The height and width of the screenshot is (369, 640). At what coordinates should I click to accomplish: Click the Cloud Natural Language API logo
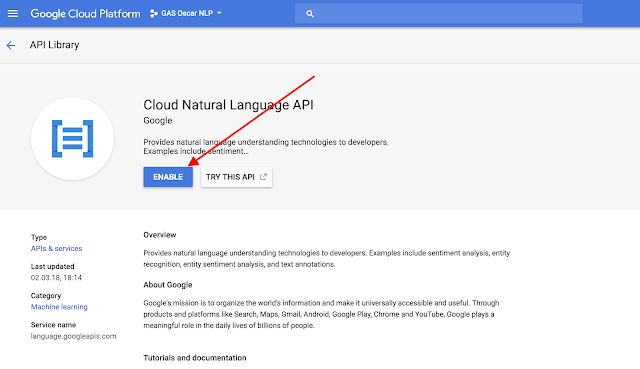pos(73,139)
